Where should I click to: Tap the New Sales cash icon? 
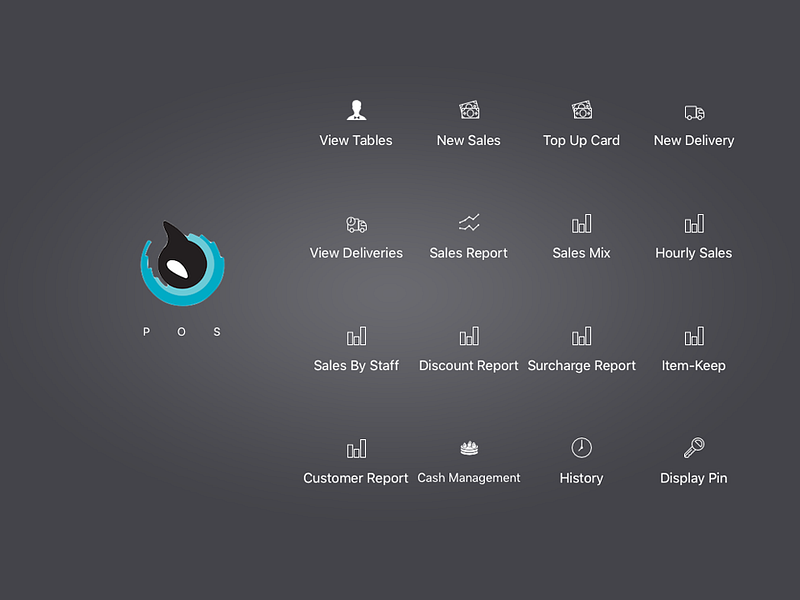[x=469, y=110]
